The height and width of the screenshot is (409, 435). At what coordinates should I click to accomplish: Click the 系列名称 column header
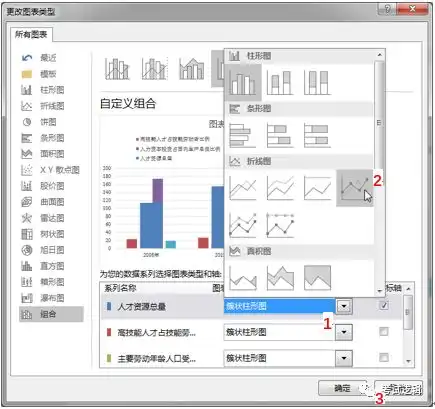tap(120, 288)
